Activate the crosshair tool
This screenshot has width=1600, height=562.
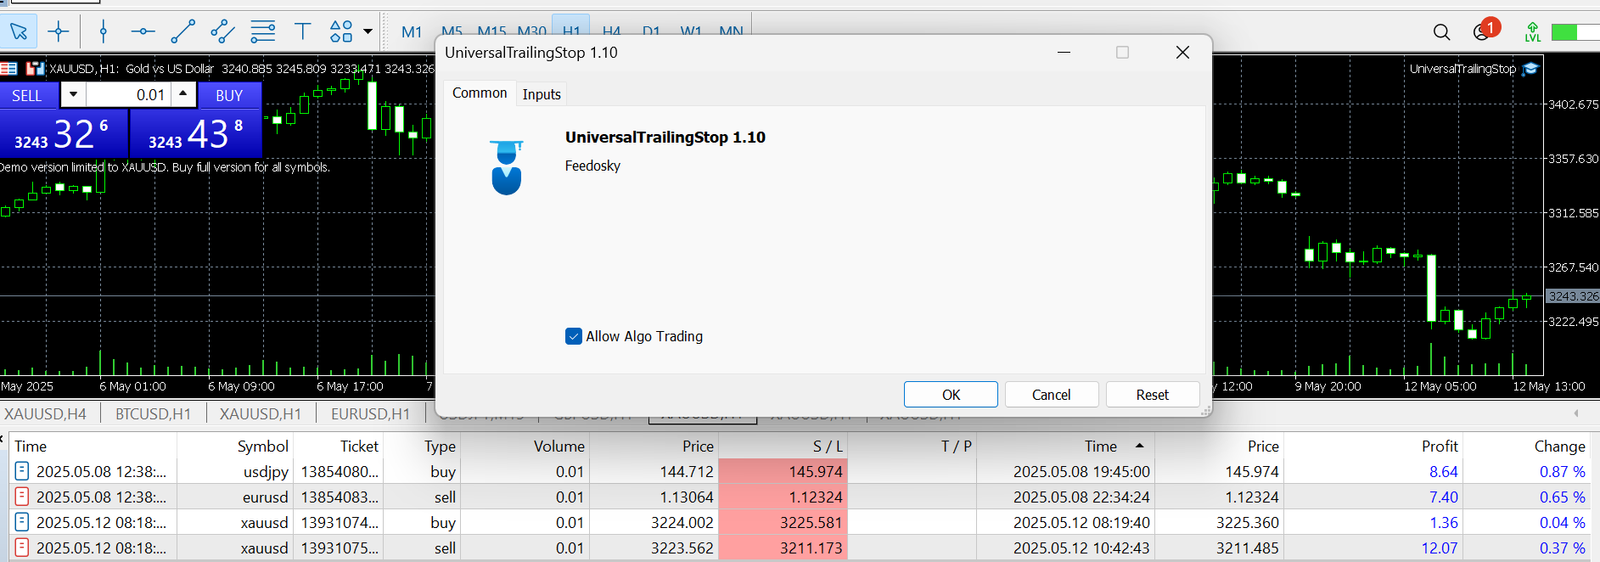(59, 32)
